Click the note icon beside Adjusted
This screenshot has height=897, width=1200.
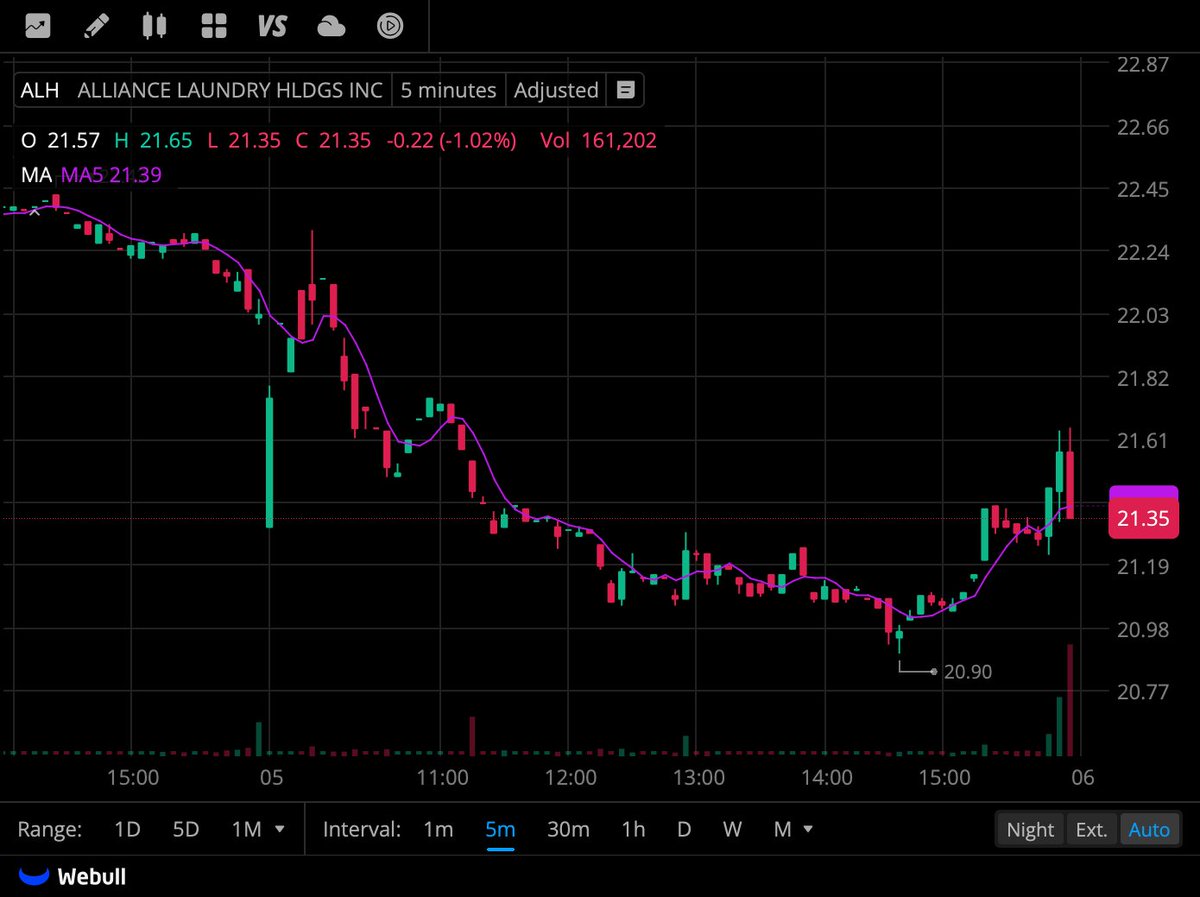click(625, 90)
